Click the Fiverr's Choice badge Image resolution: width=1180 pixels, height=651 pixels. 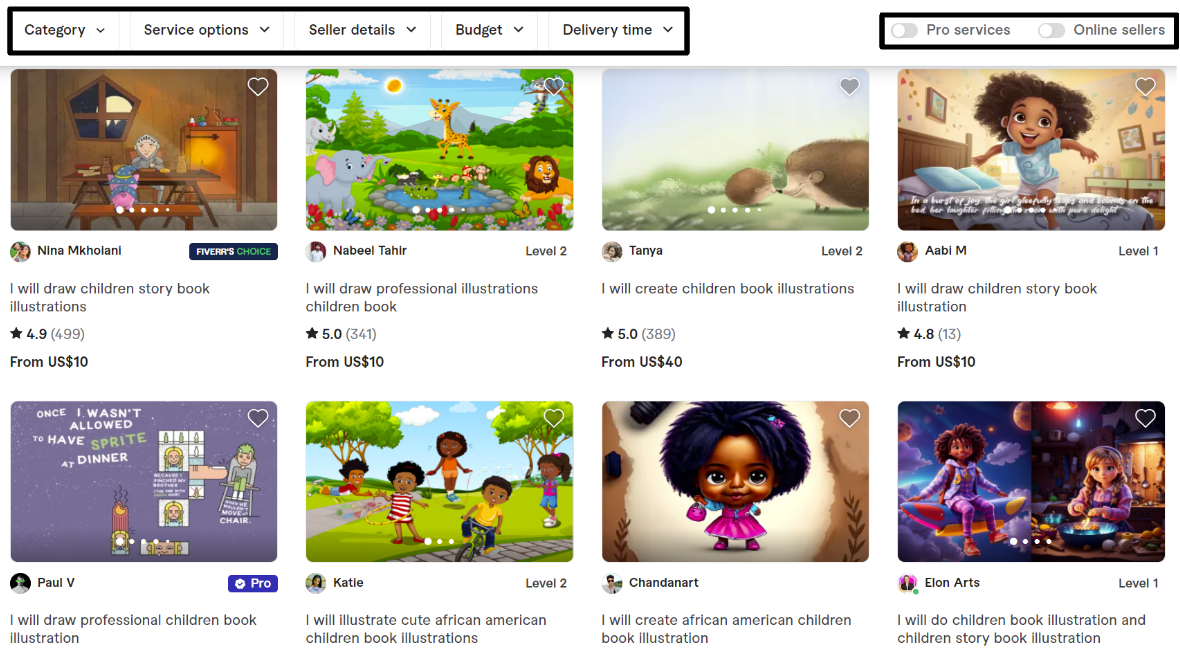(x=233, y=251)
